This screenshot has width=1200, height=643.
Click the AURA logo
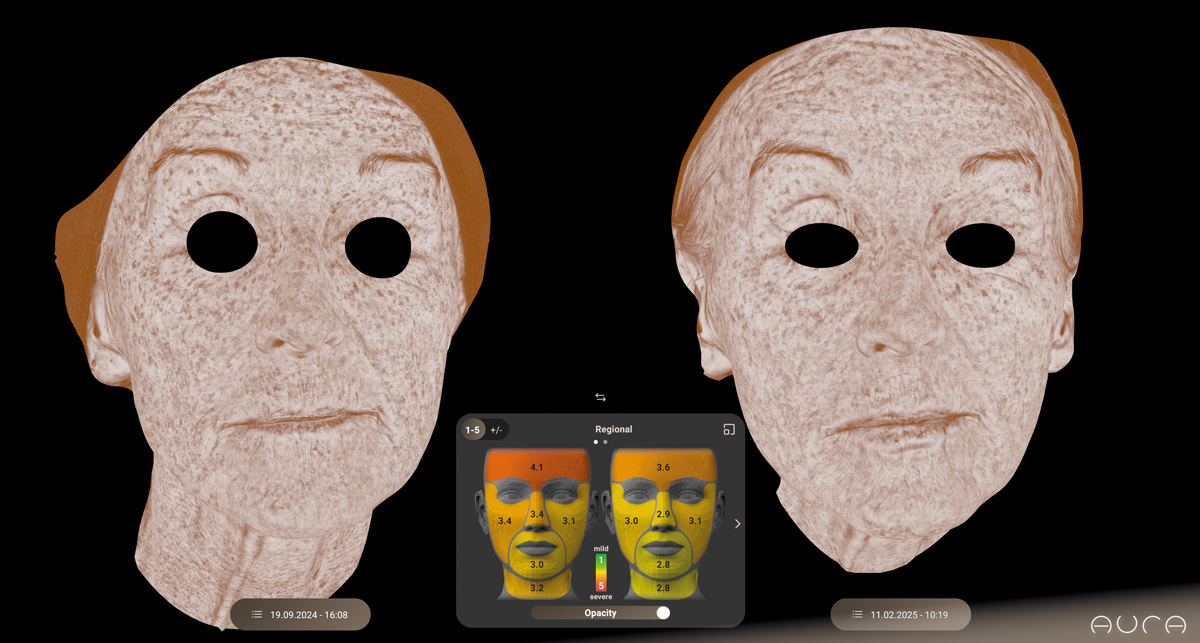pyautogui.click(x=1140, y=624)
